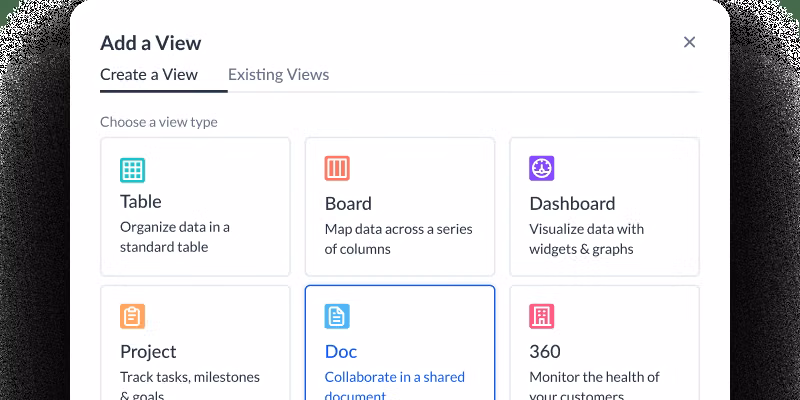Viewport: 800px width, 400px height.
Task: Click the purple Dashboard gauge icon
Action: tap(541, 168)
